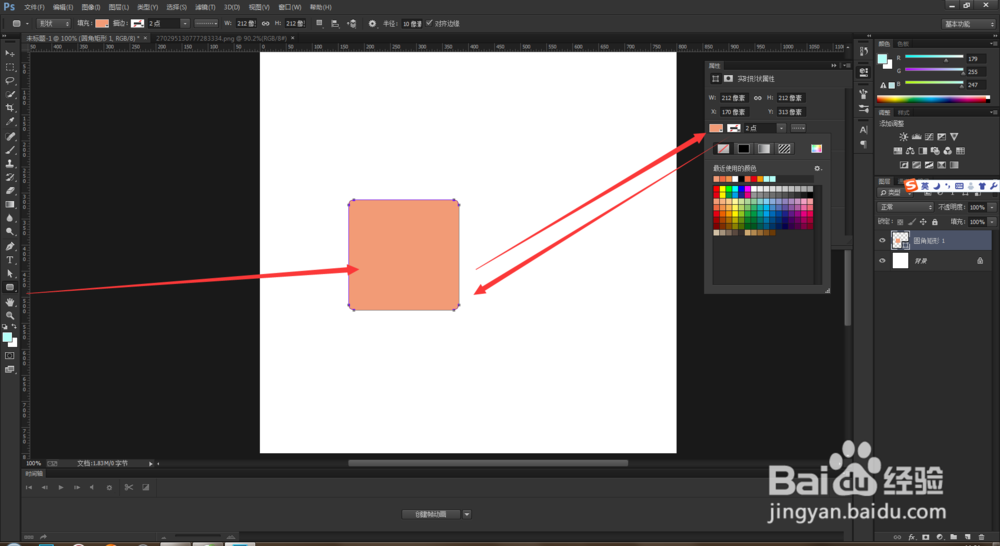Click the geometry options gear in options bar
Viewport: 1000px width, 546px height.
tap(372, 24)
